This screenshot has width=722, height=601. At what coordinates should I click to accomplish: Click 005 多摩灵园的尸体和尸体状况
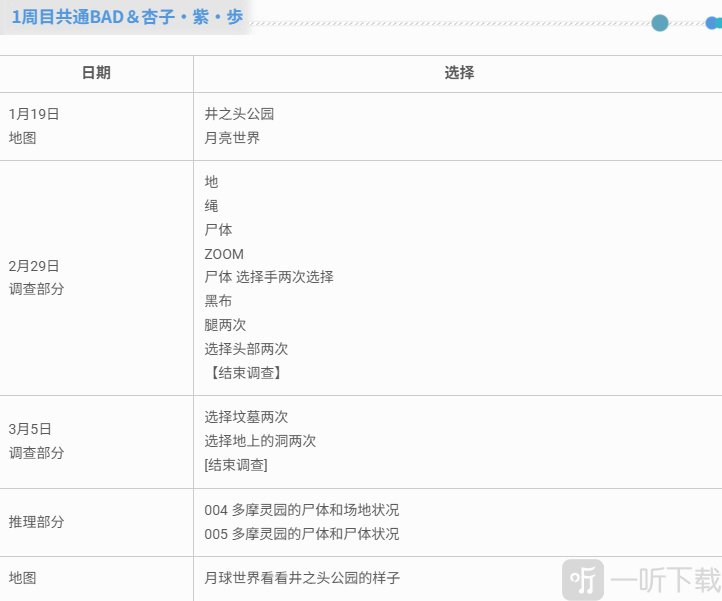(x=302, y=534)
